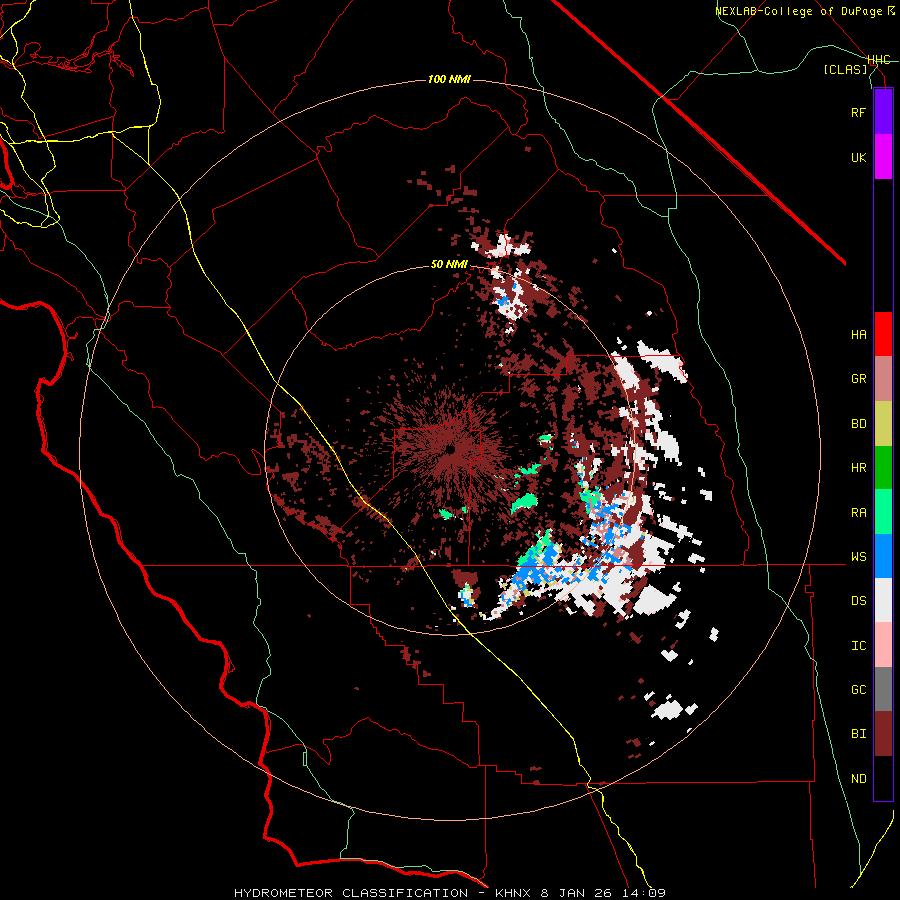
Task: Click the IC light pink legend swatch
Action: tap(883, 645)
